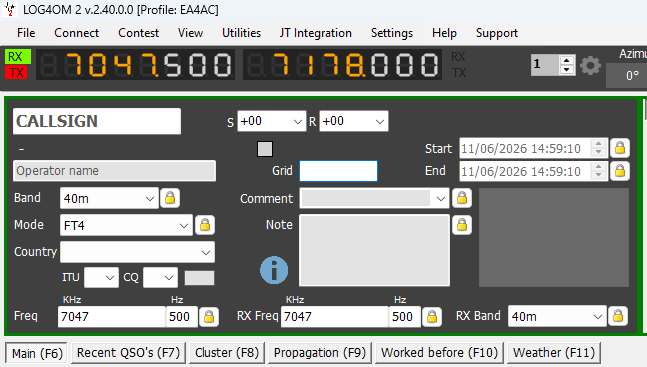Open the Support menu

pos(496,33)
